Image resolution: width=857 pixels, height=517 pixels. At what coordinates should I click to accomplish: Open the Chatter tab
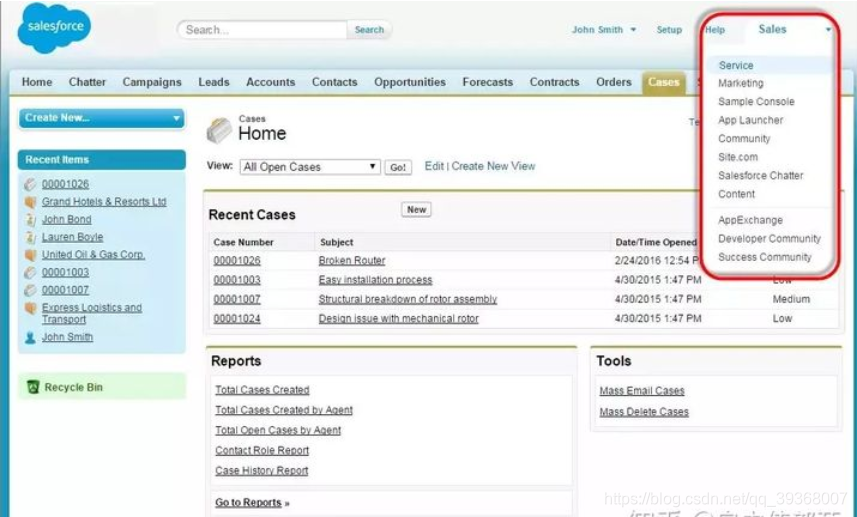(87, 82)
